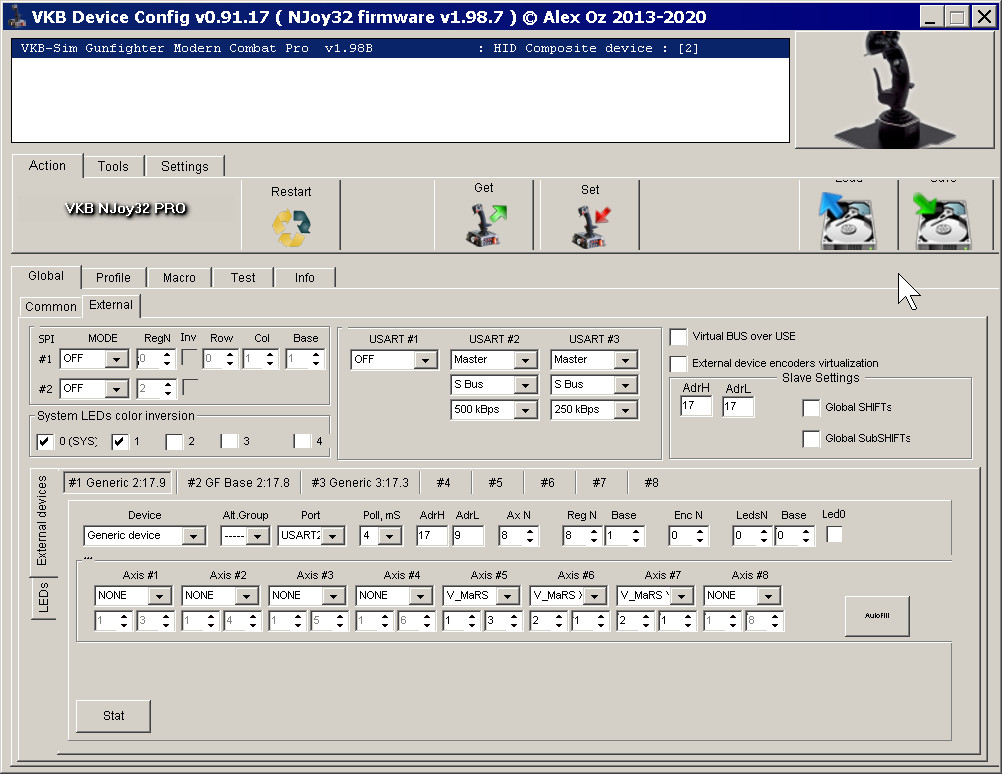Open the Profile tab
Image resolution: width=1002 pixels, height=774 pixels.
coord(113,277)
